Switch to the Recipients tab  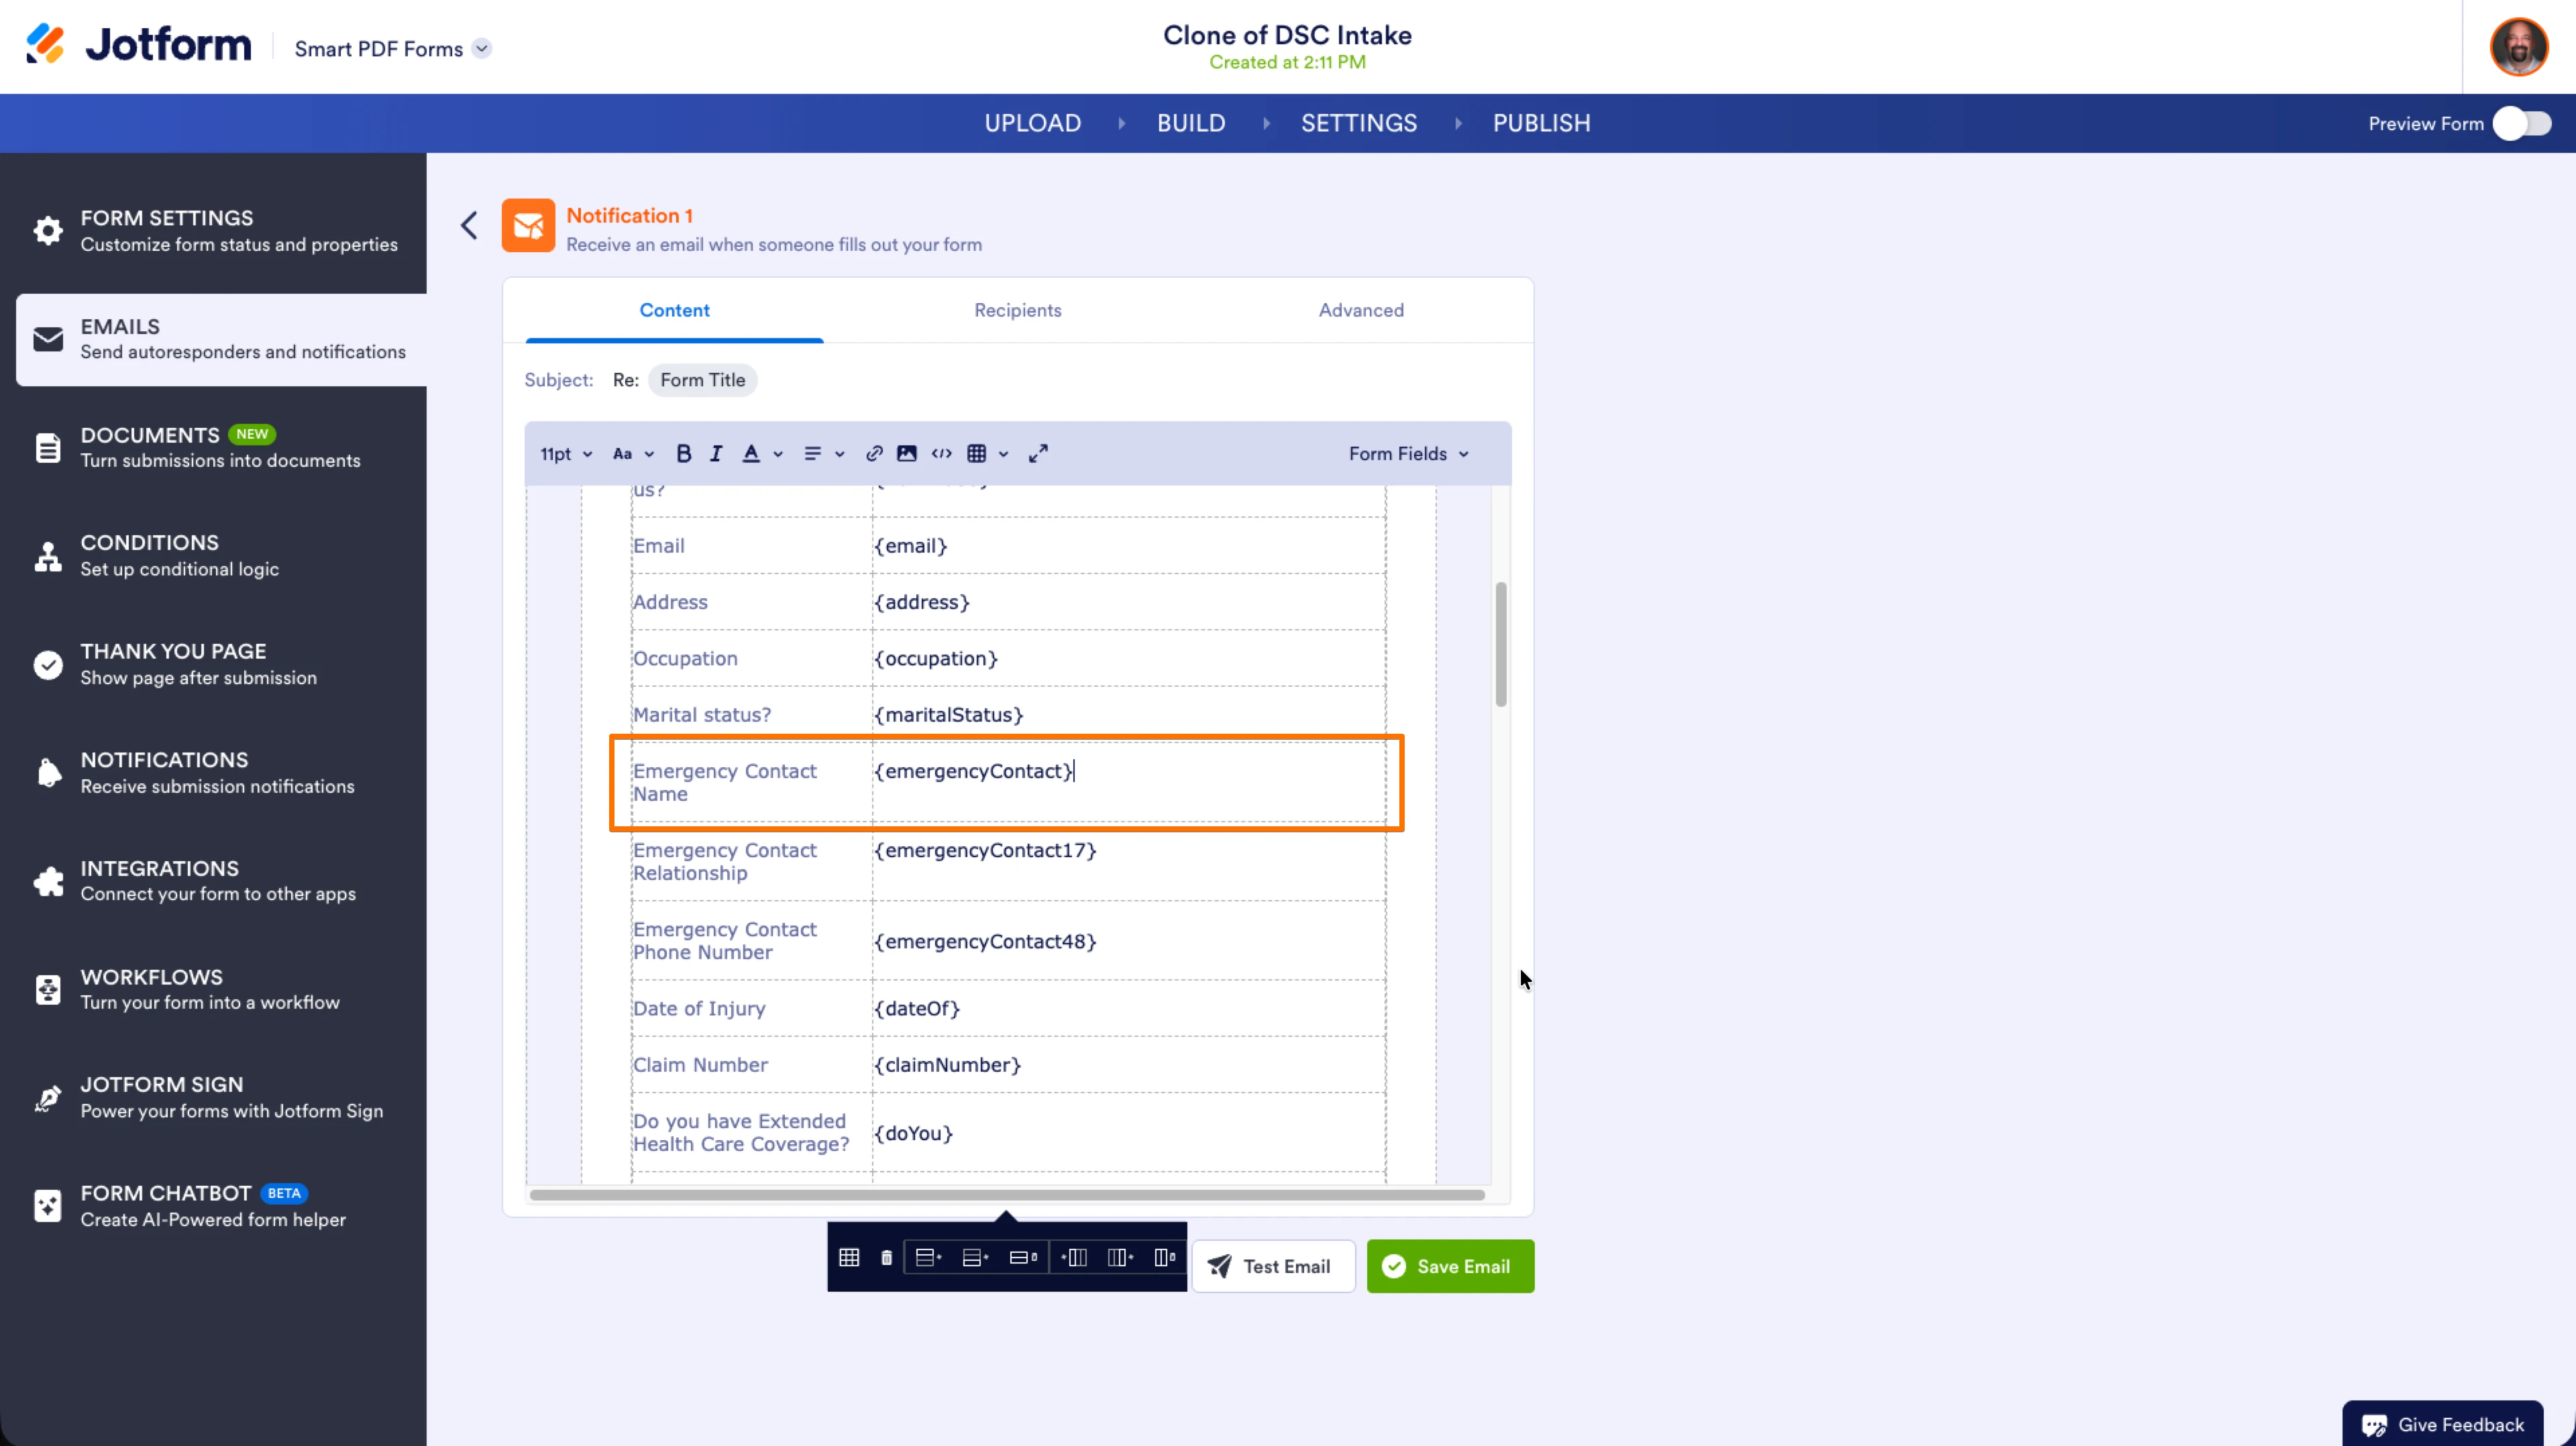1017,310
